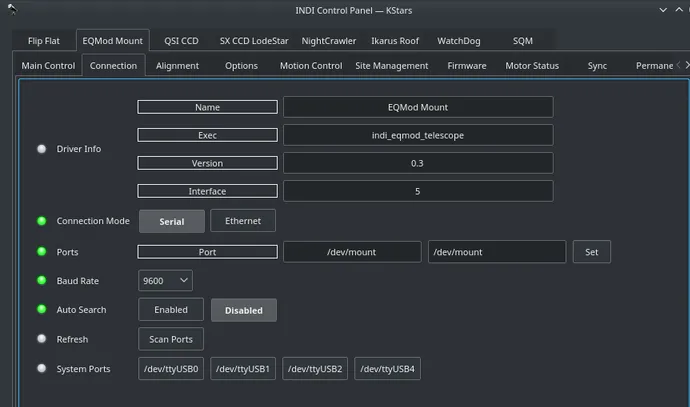690x407 pixels.
Task: Open the Motion Control tab
Action: pyautogui.click(x=311, y=66)
